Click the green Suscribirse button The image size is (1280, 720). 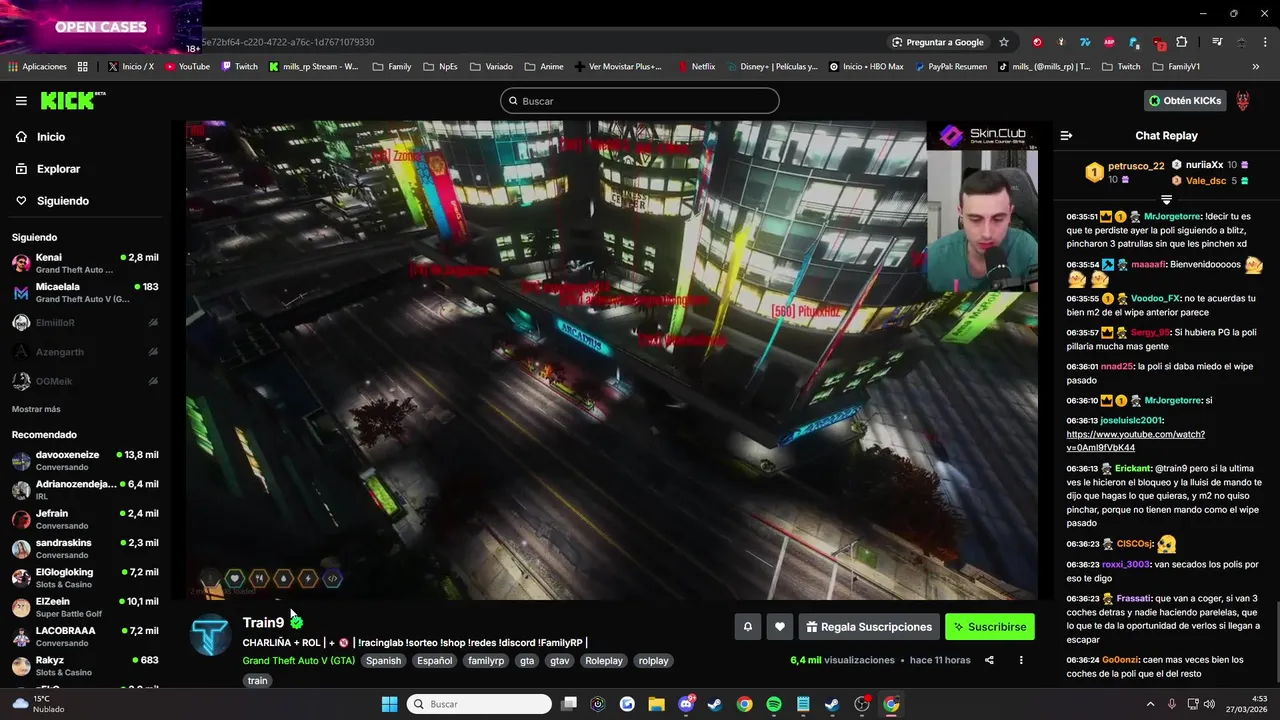tap(990, 627)
